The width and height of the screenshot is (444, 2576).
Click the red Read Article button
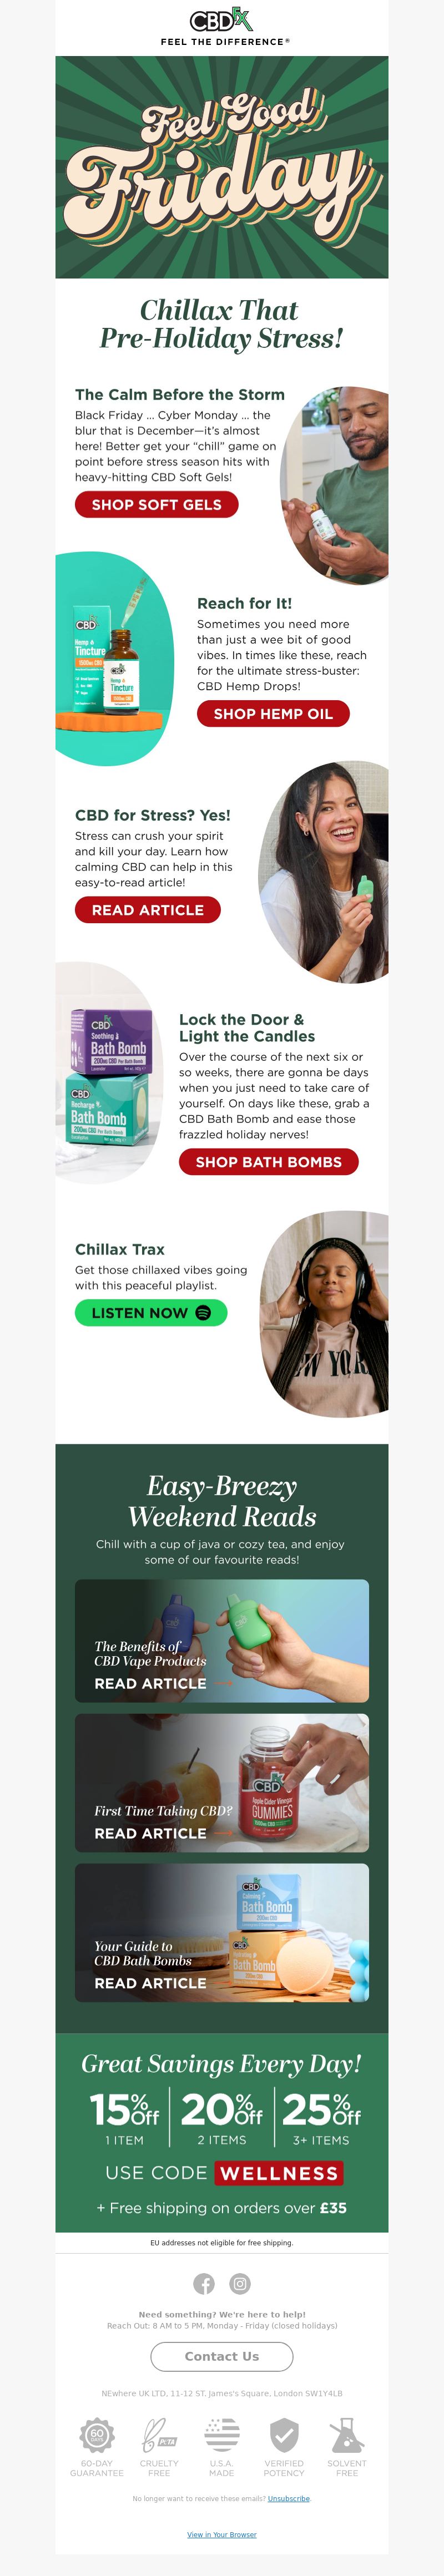point(148,910)
